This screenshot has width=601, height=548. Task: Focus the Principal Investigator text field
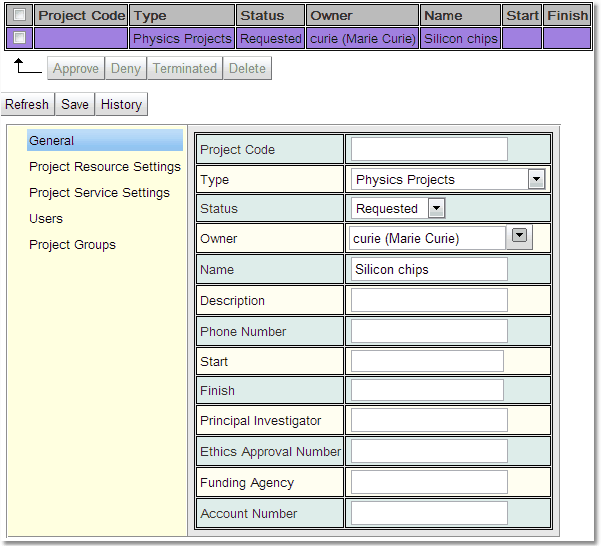point(429,420)
